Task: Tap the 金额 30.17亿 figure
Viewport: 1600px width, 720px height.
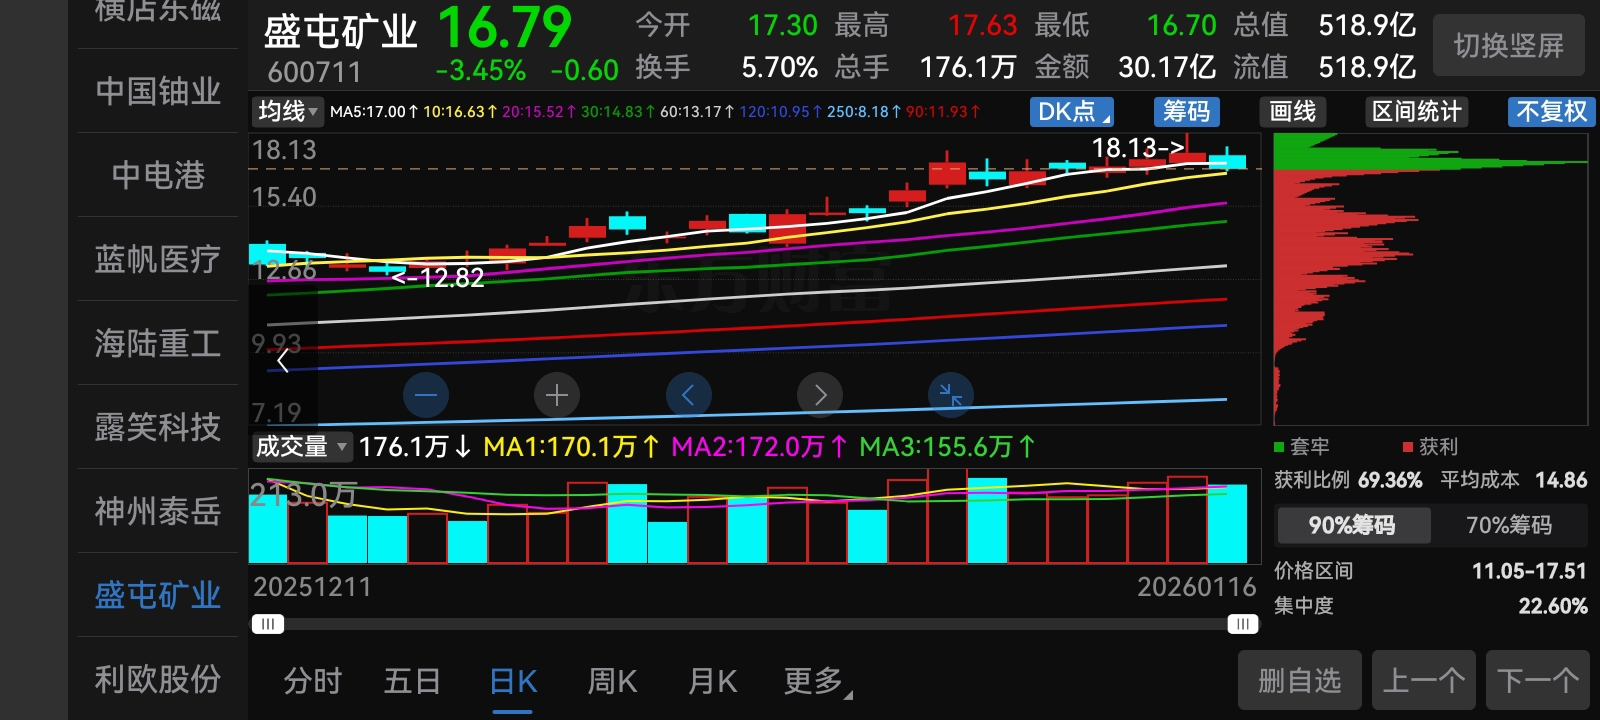Action: (x=1167, y=67)
